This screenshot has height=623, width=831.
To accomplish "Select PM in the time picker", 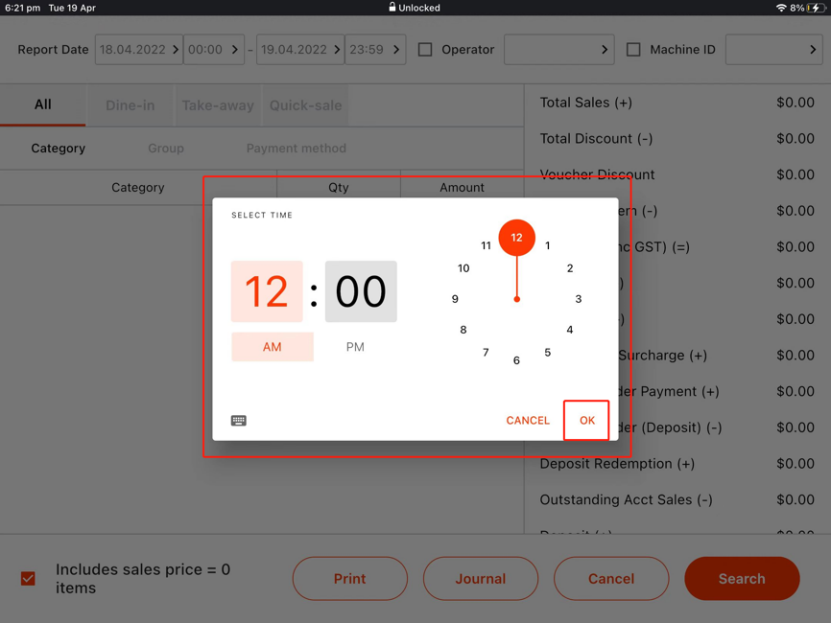I will click(x=355, y=347).
